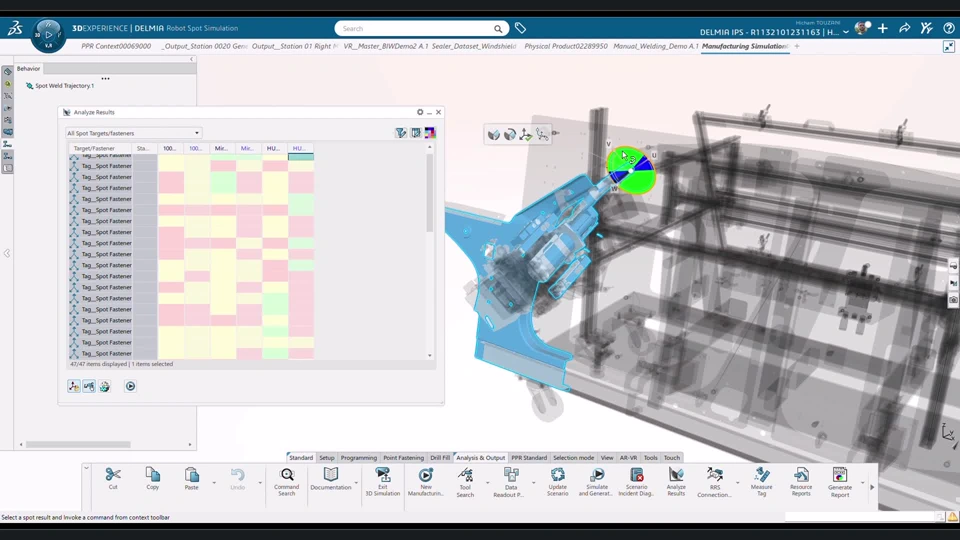Viewport: 960px width, 540px height.
Task: Collapse the Behavior side panel arrow
Action: pyautogui.click(x=192, y=59)
